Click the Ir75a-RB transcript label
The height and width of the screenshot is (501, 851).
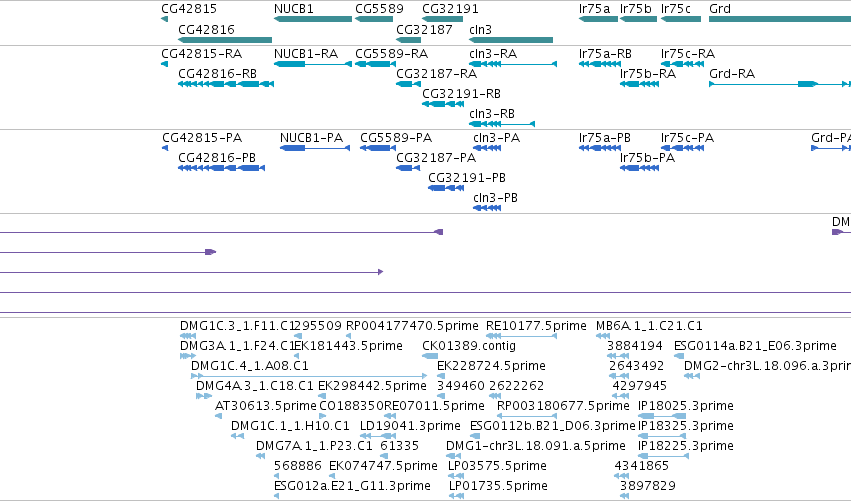pos(605,54)
